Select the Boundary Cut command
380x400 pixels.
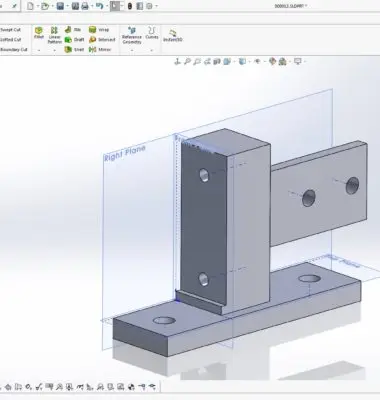14,50
